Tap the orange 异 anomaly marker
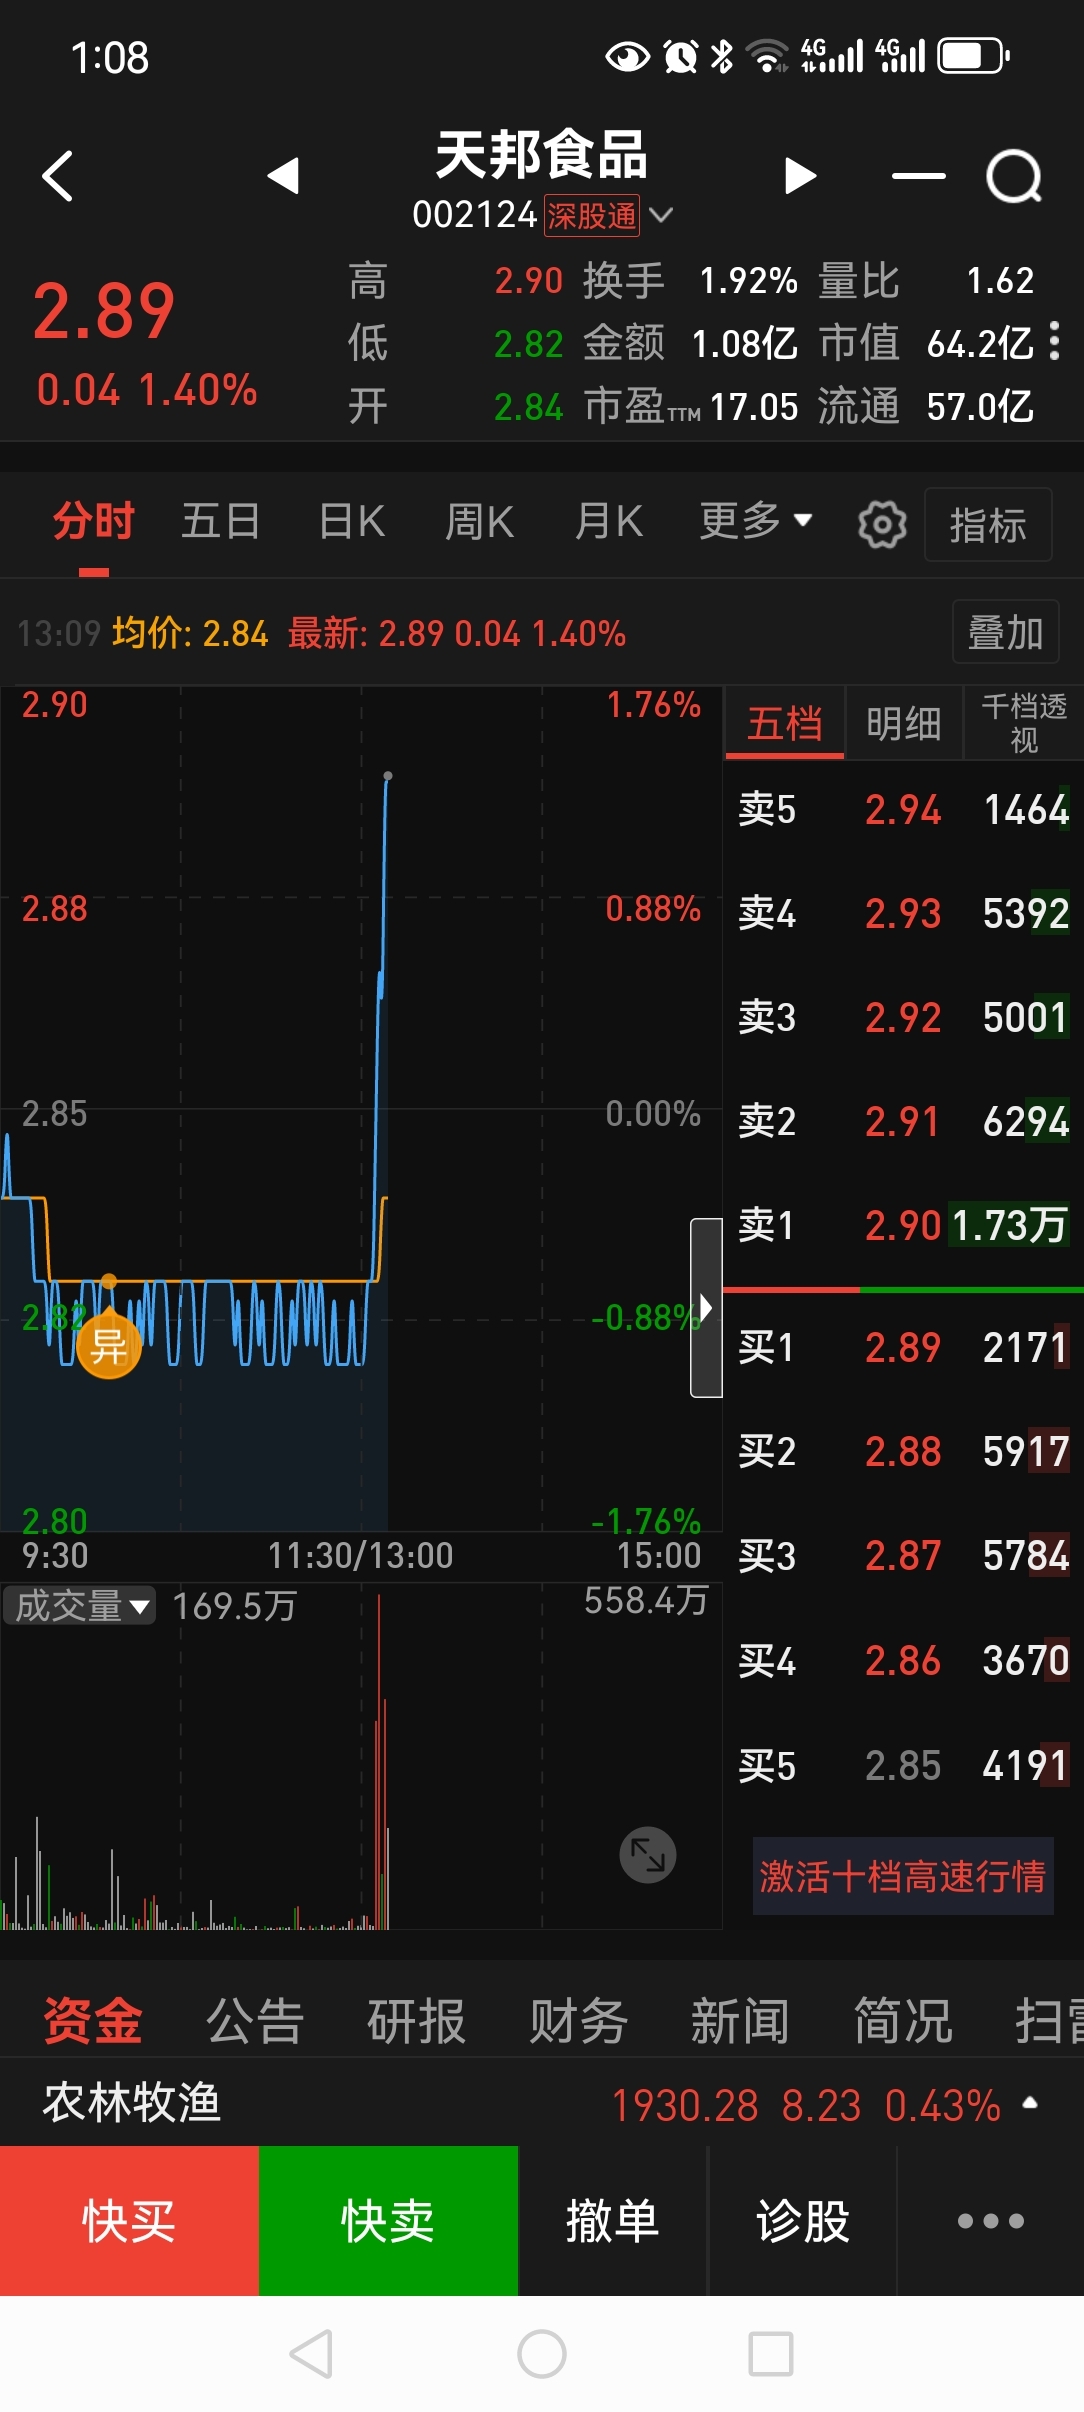The width and height of the screenshot is (1084, 2412). [109, 1344]
